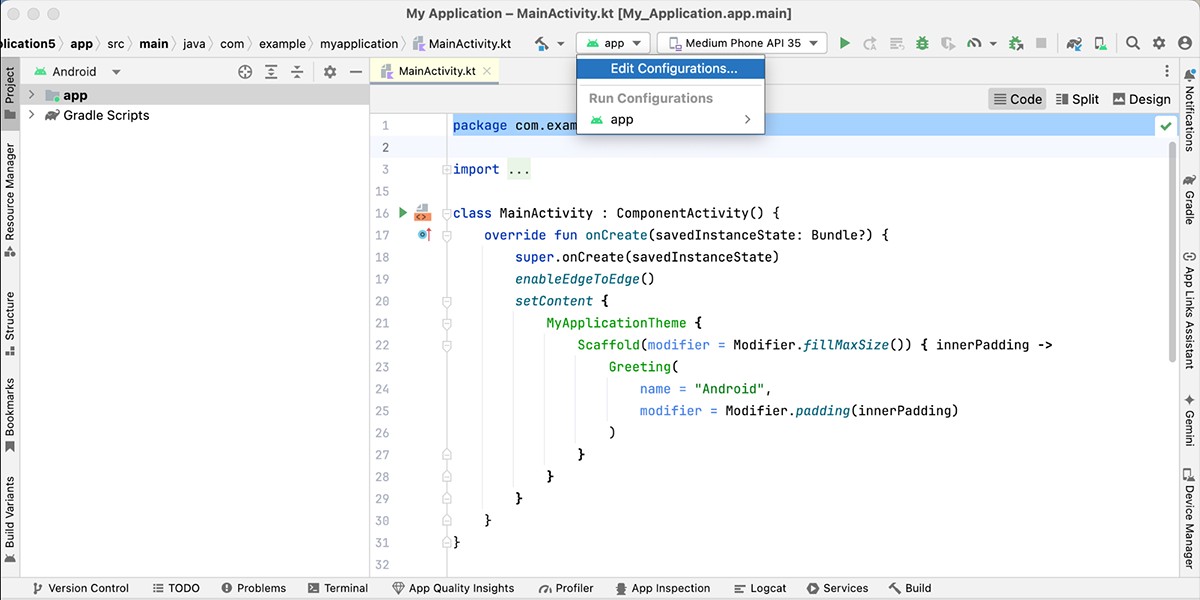Open the Terminal tool window

338,588
